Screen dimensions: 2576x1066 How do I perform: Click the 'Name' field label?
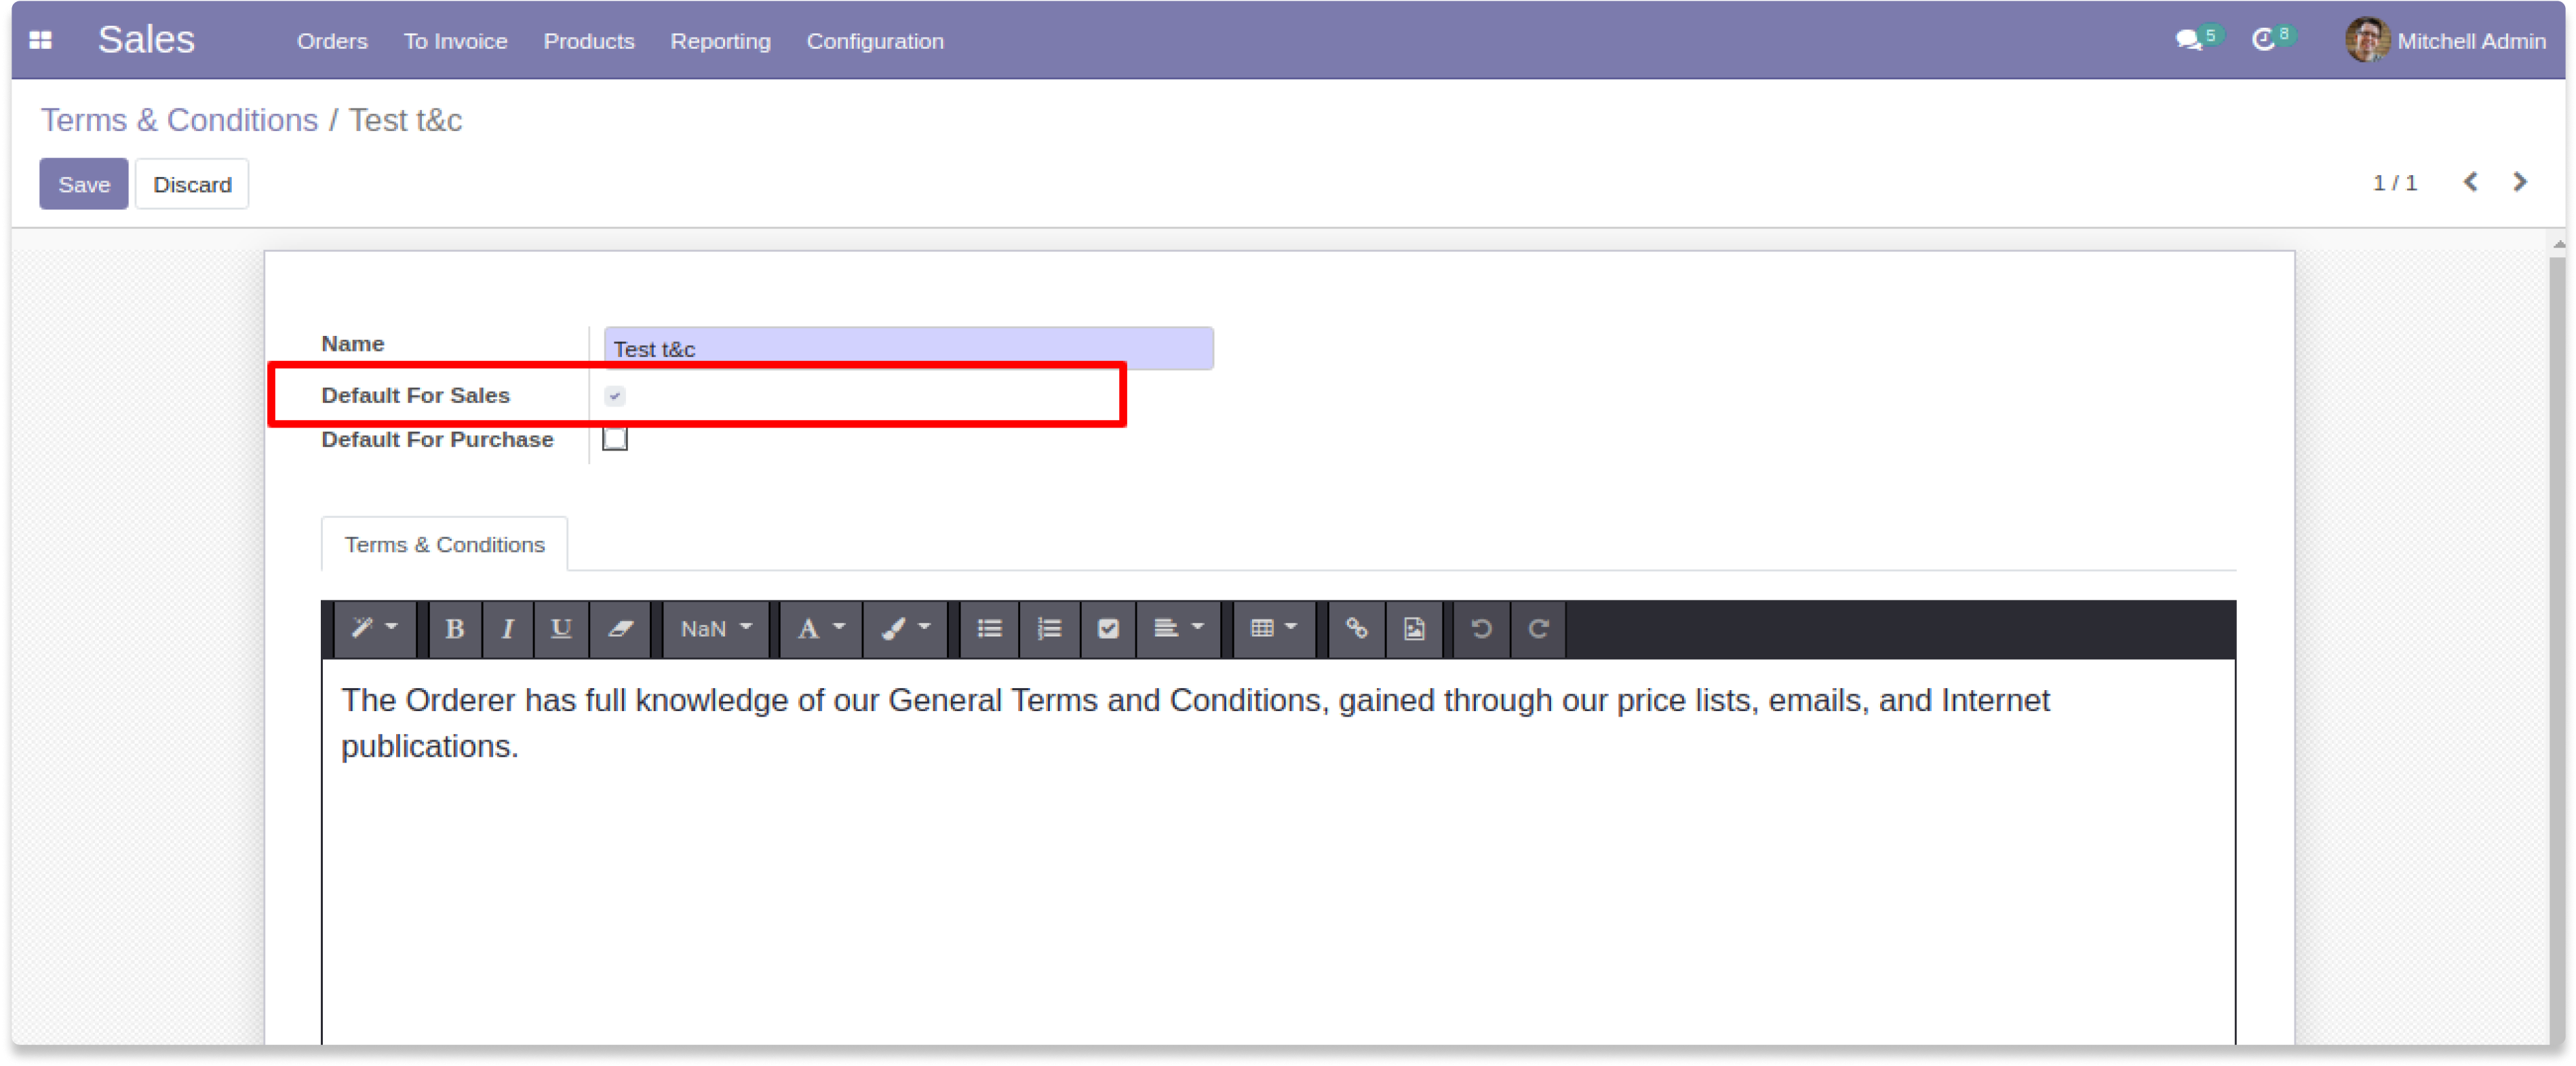tap(352, 343)
